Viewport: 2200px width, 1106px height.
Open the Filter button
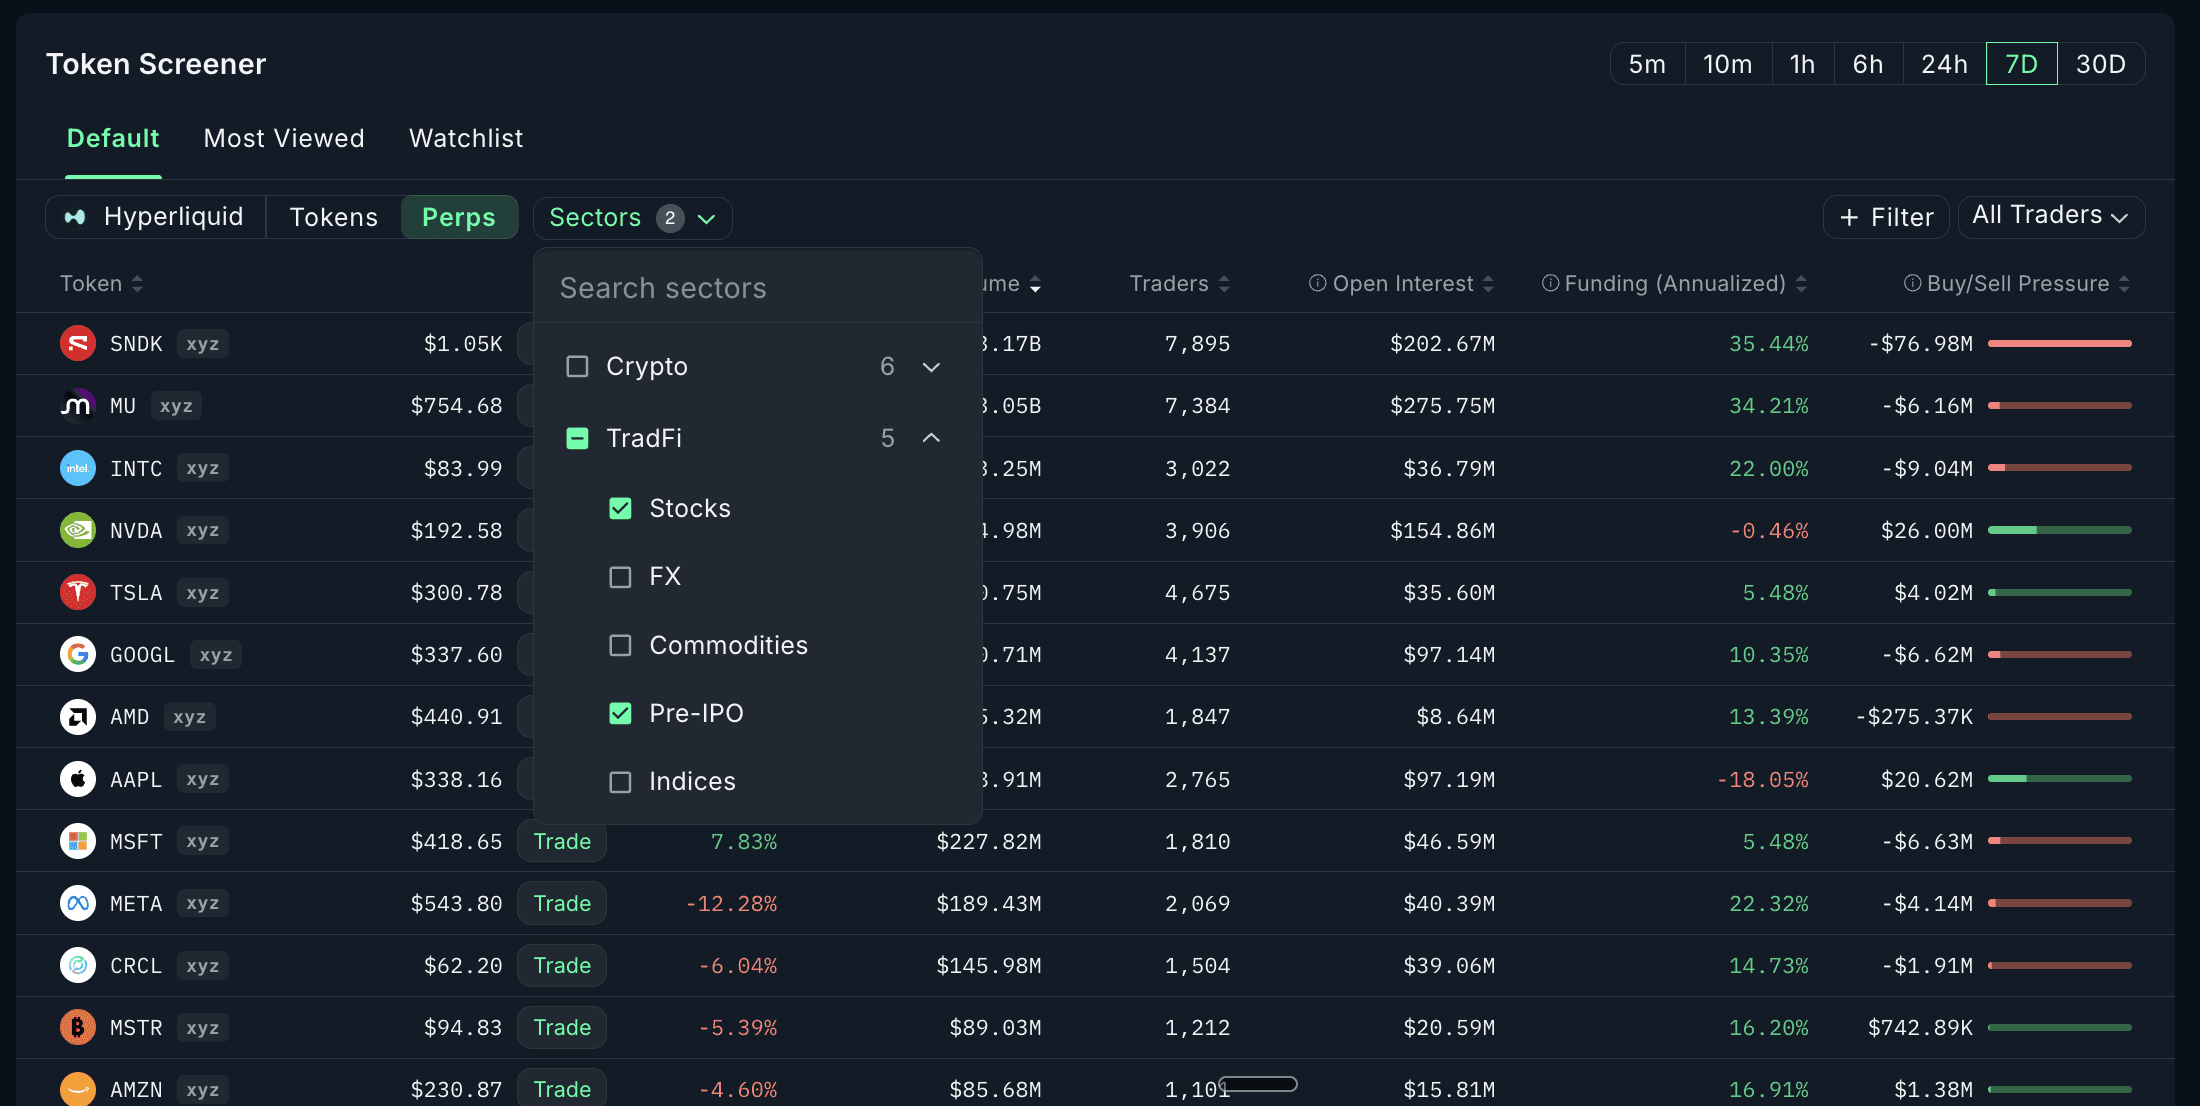tap(1886, 217)
